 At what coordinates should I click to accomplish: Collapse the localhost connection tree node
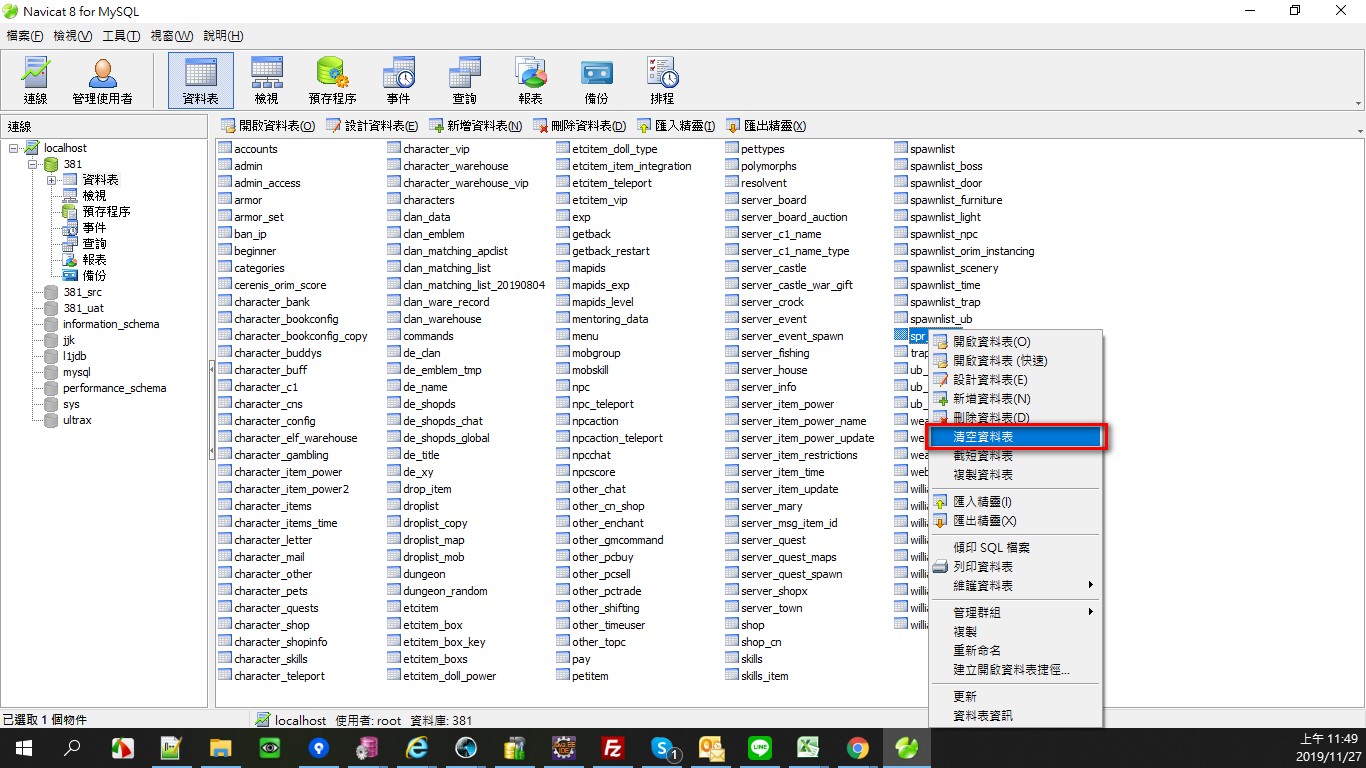click(x=14, y=148)
